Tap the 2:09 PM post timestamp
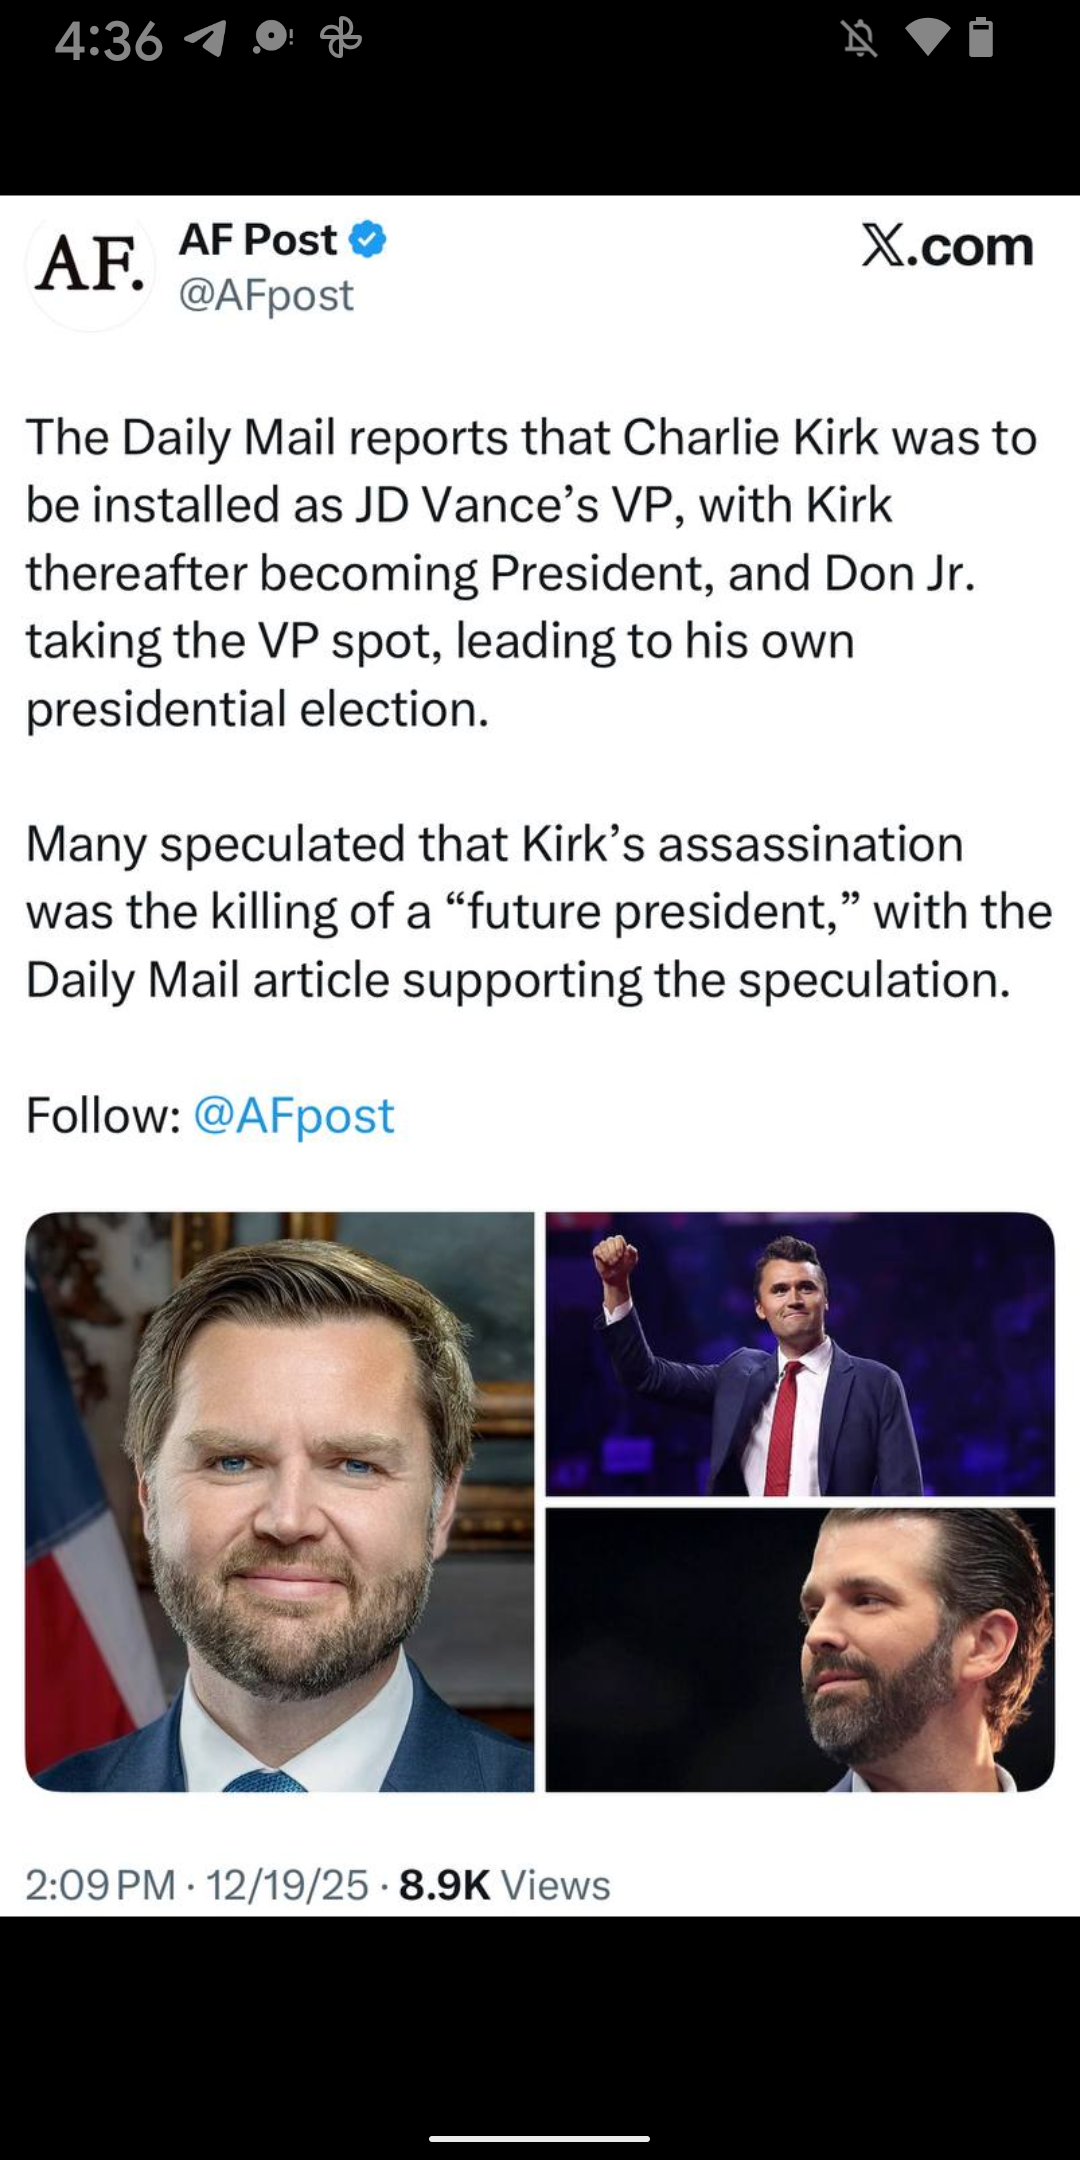Viewport: 1080px width, 2160px height. pyautogui.click(x=100, y=1885)
